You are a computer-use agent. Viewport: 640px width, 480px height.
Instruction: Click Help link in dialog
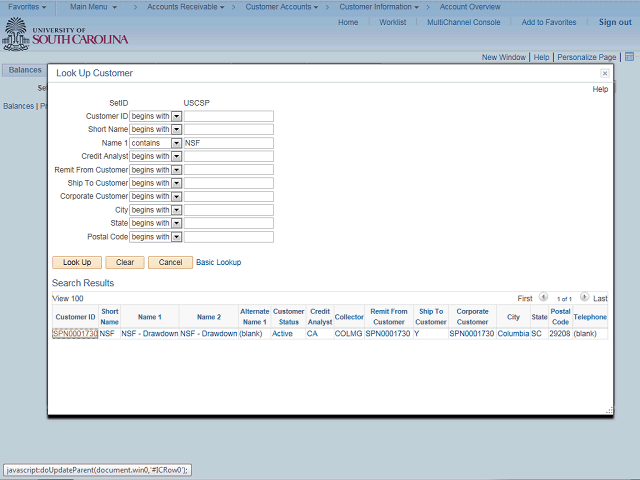point(600,89)
